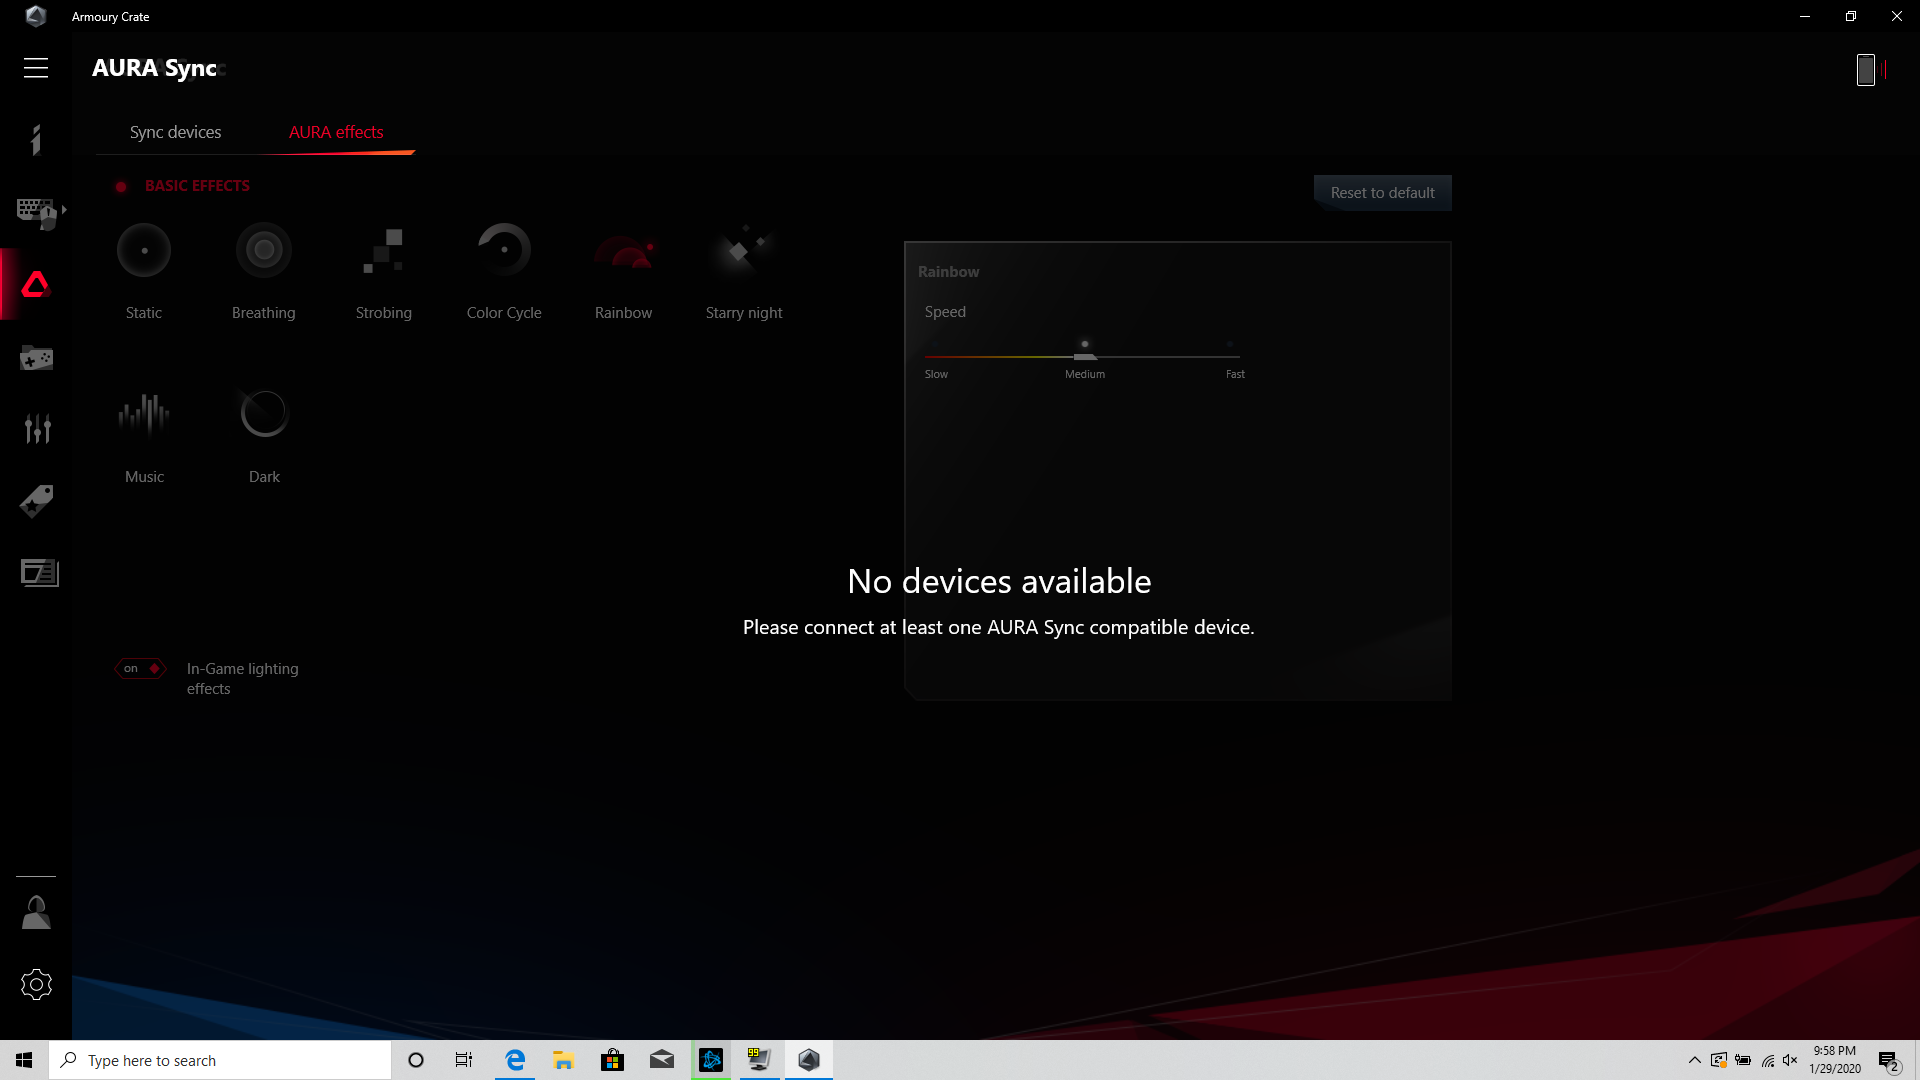Image resolution: width=1920 pixels, height=1080 pixels.
Task: Expand the Devices sidebar flyout arrow
Action: [x=64, y=210]
